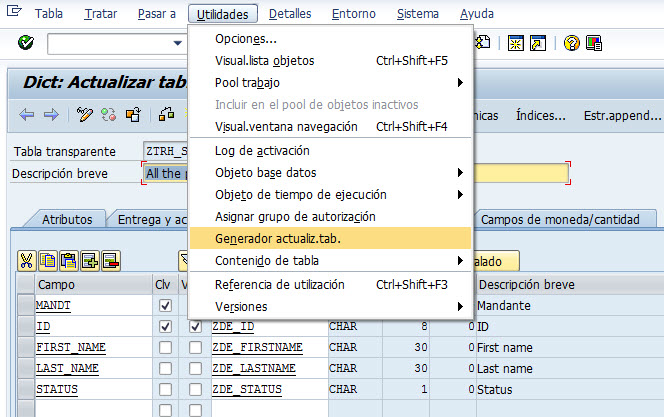664x417 pixels.
Task: Open the Pasar a menu
Action: [157, 14]
